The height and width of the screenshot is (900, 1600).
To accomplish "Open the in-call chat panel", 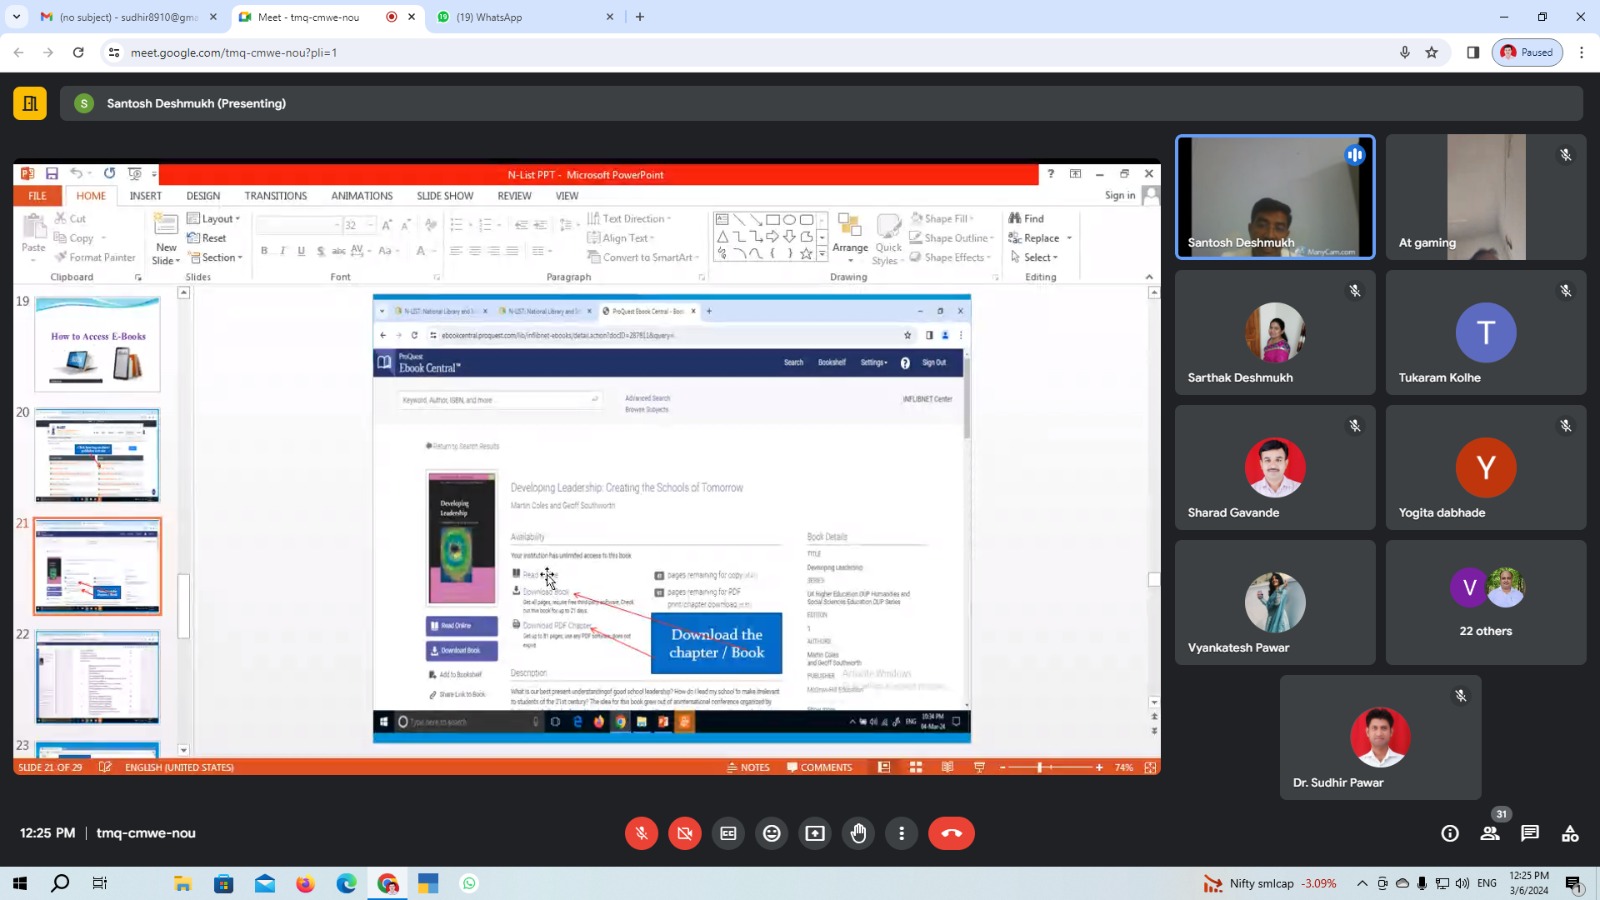I will pos(1530,833).
